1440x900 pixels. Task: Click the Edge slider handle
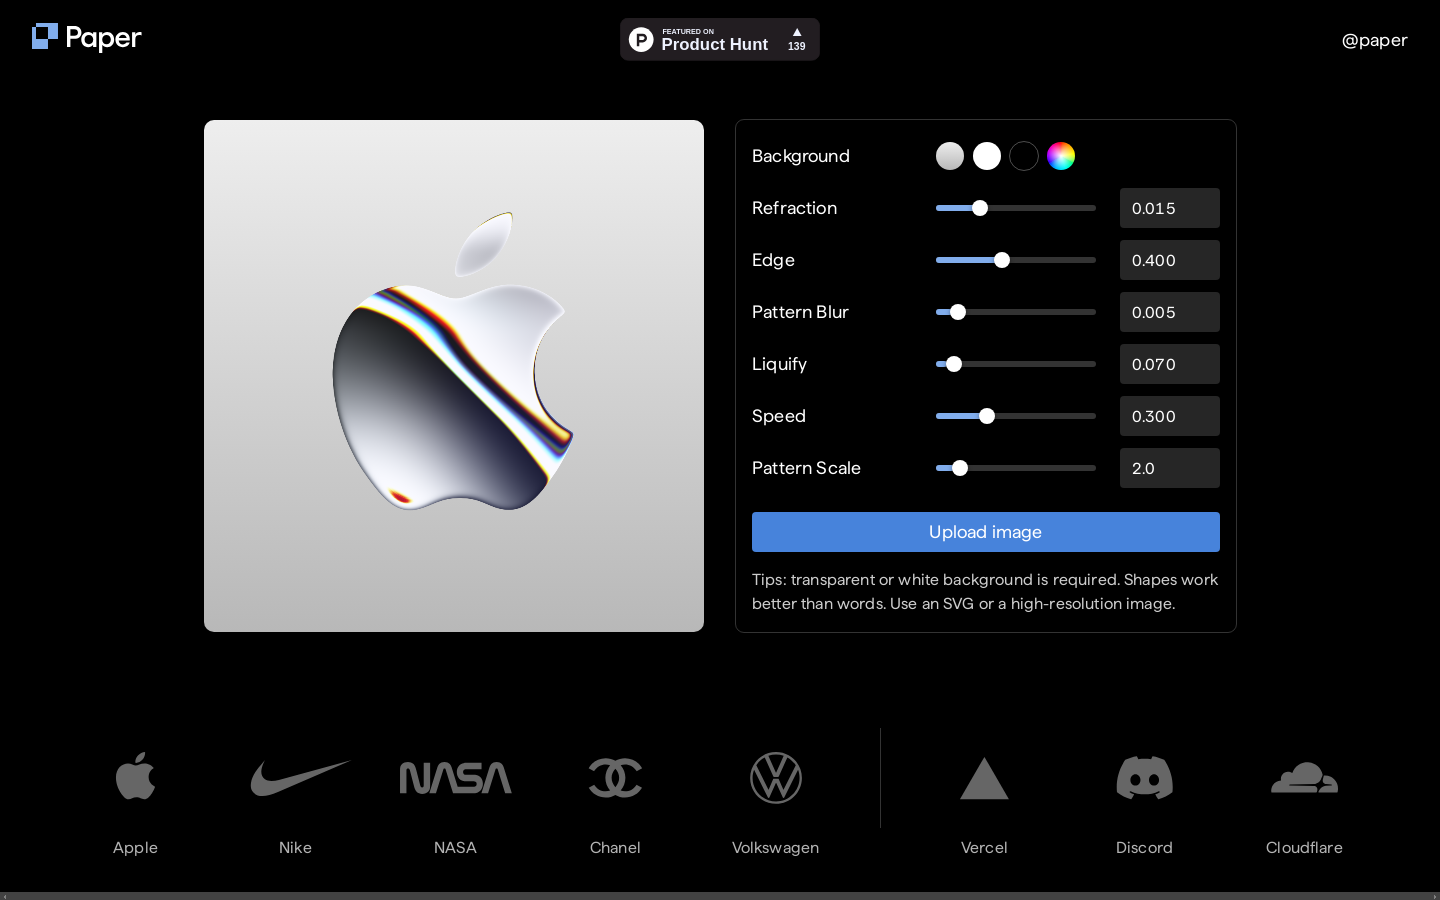[x=1002, y=260]
